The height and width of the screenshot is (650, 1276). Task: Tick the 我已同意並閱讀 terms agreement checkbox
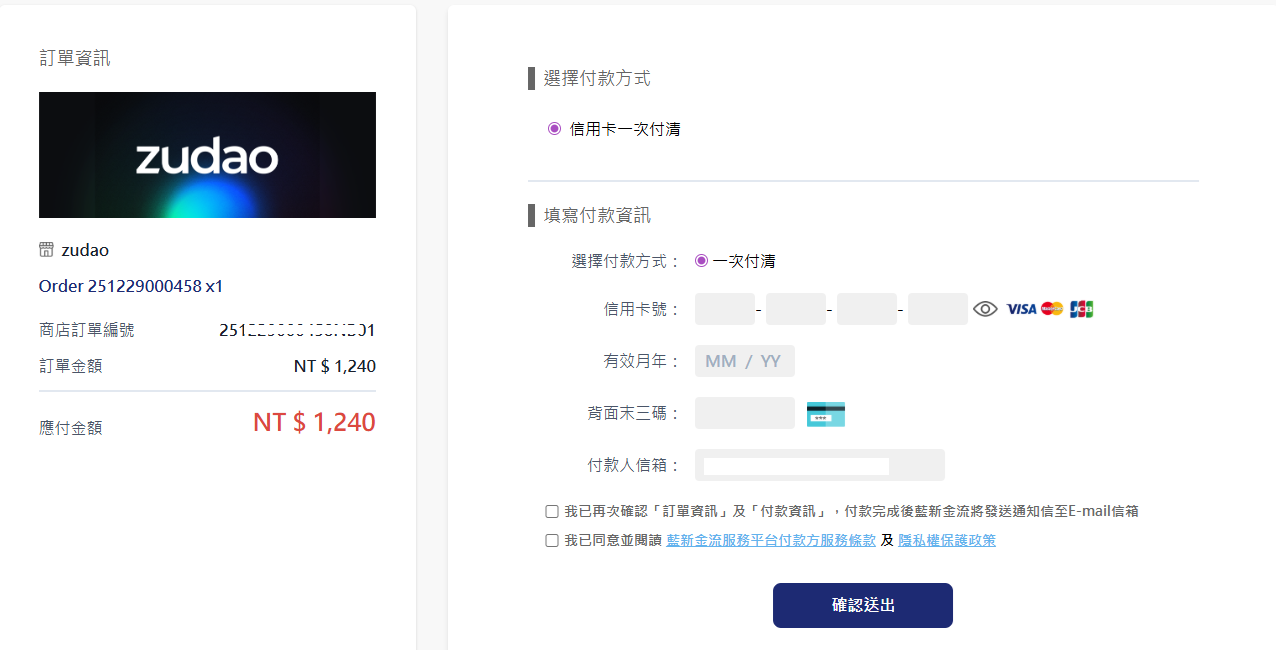click(552, 541)
